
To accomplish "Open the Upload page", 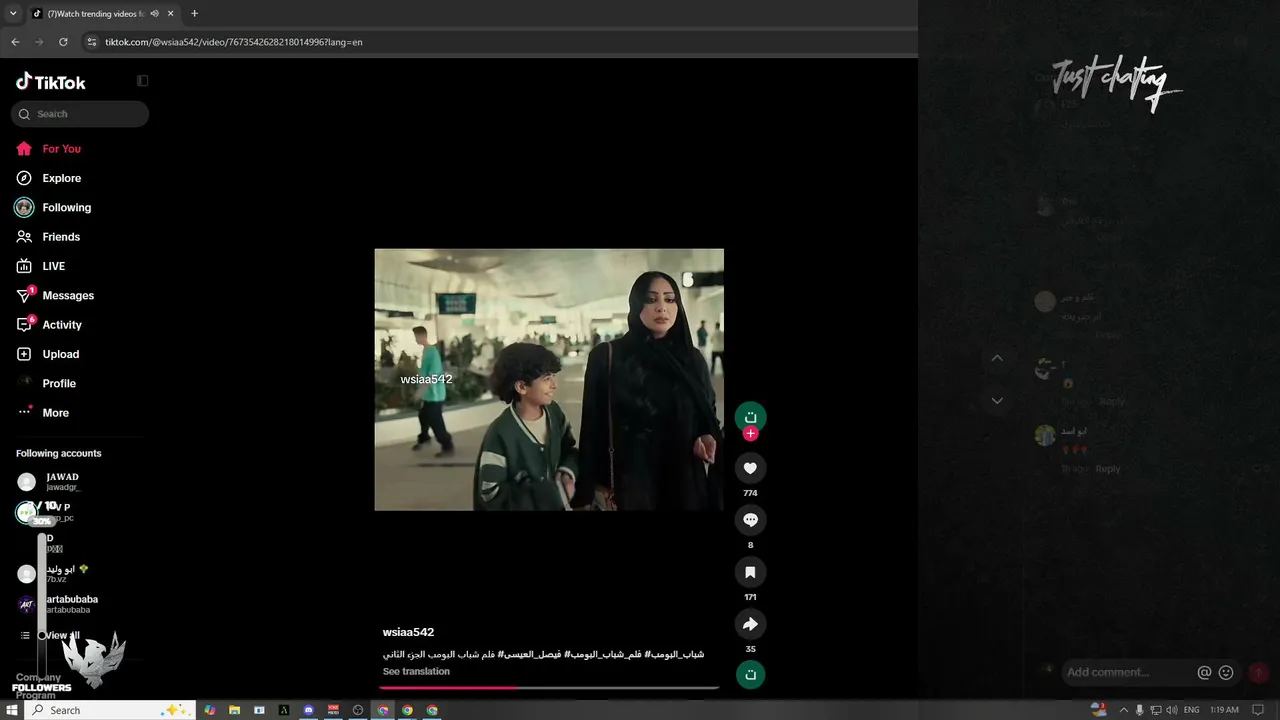I will pyautogui.click(x=48, y=354).
